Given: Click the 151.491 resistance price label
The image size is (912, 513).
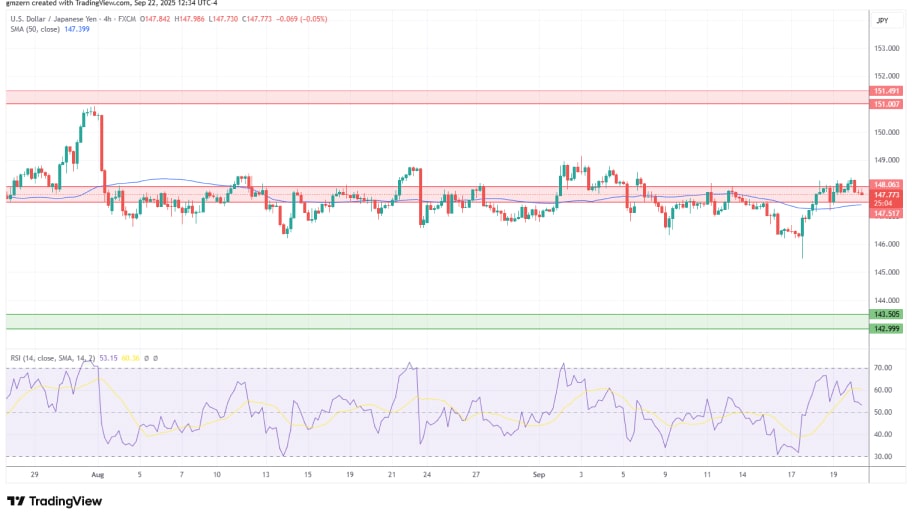Looking at the screenshot, I should (888, 91).
